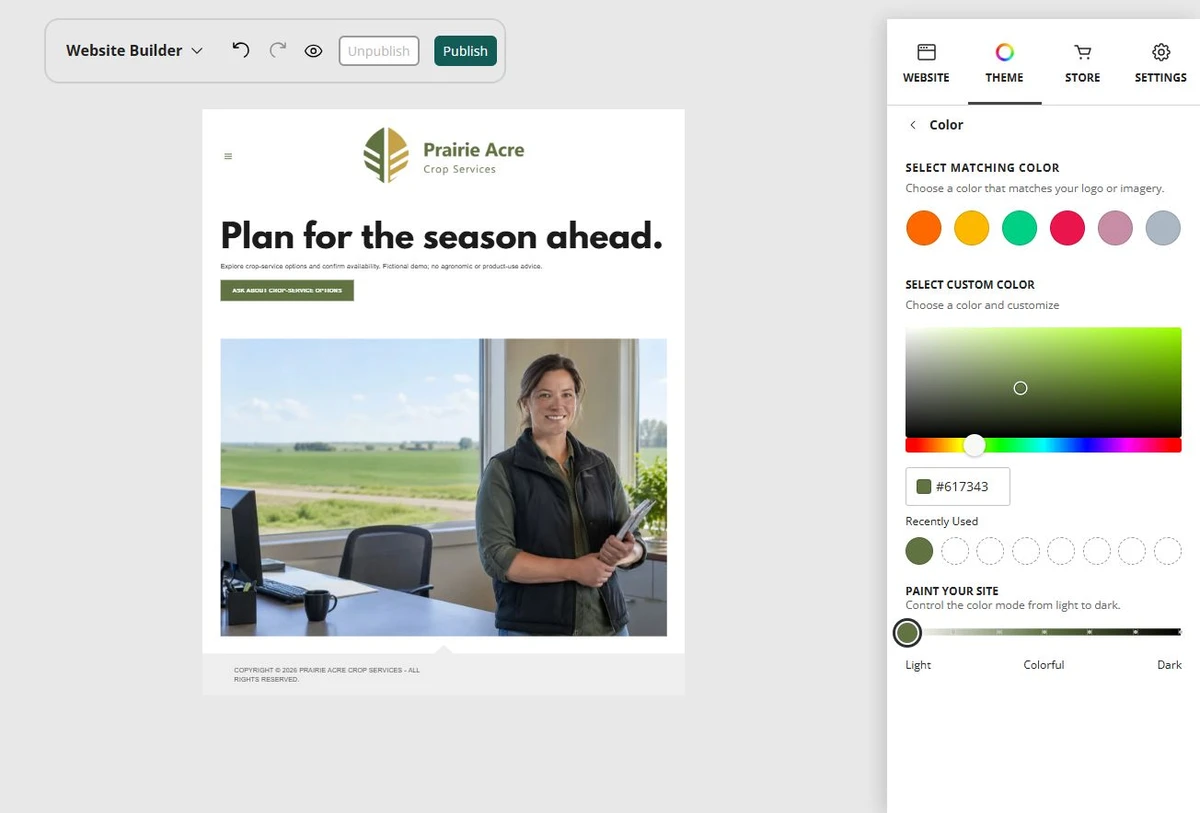Toggle the preview eye icon

pos(314,51)
